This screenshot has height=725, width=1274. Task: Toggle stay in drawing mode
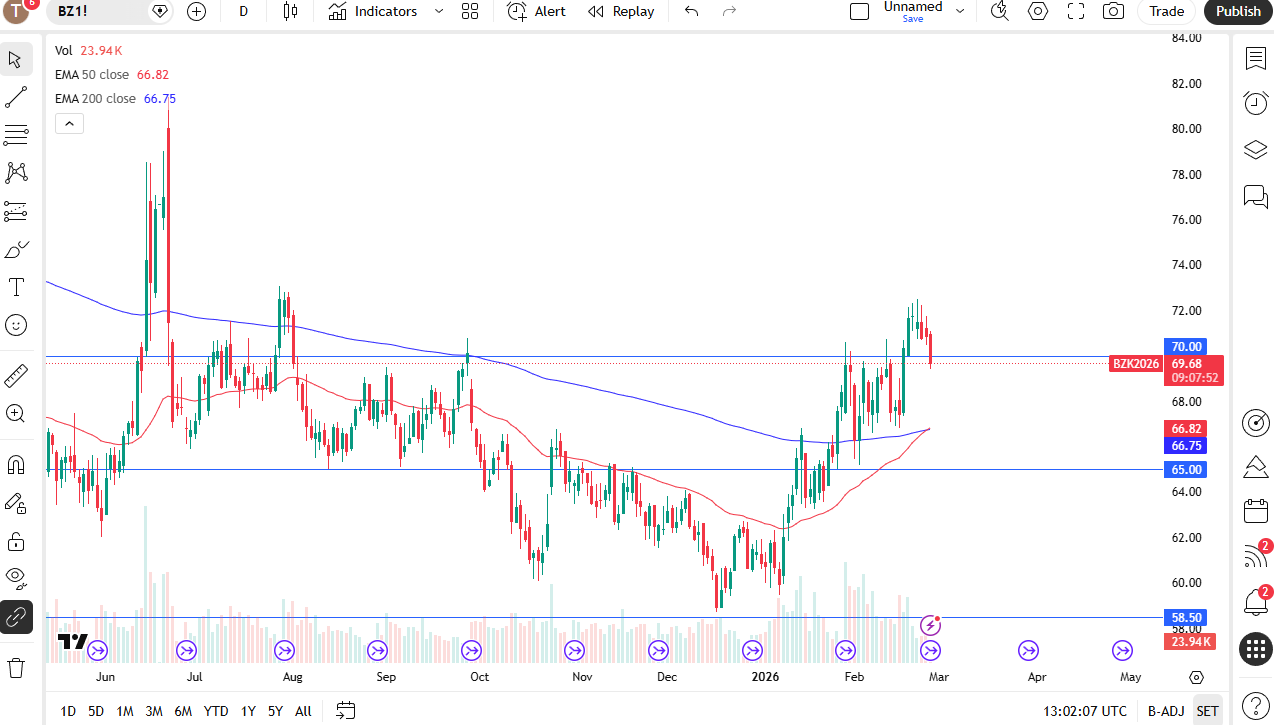[16, 503]
